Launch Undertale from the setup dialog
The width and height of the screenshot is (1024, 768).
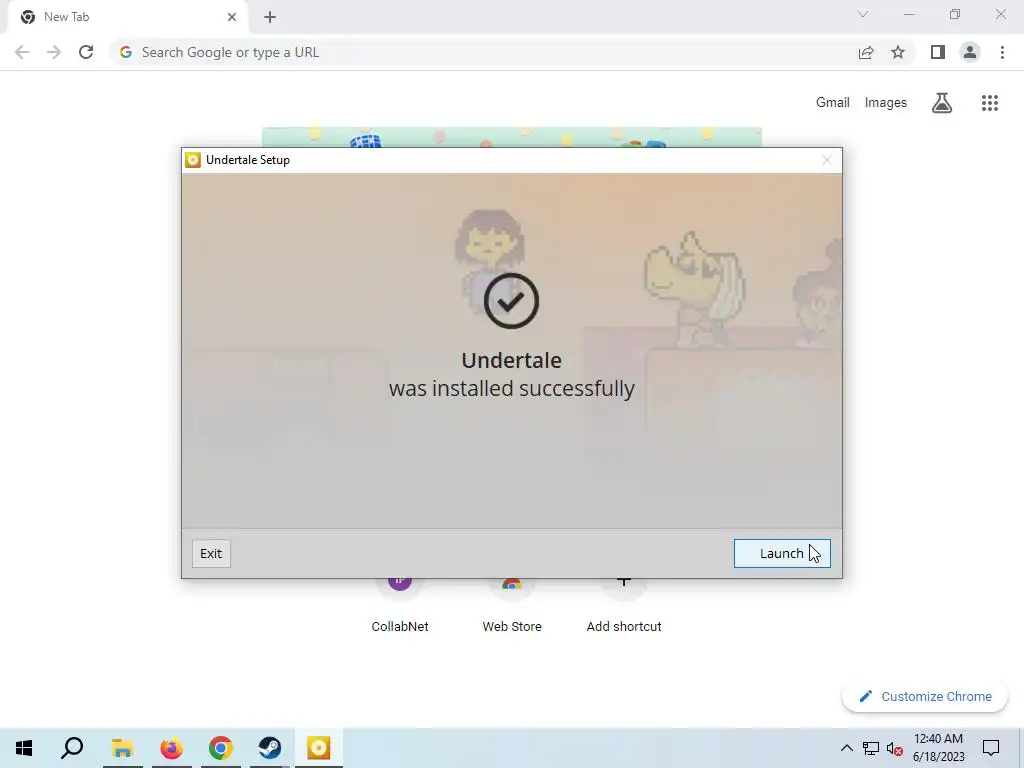782,553
